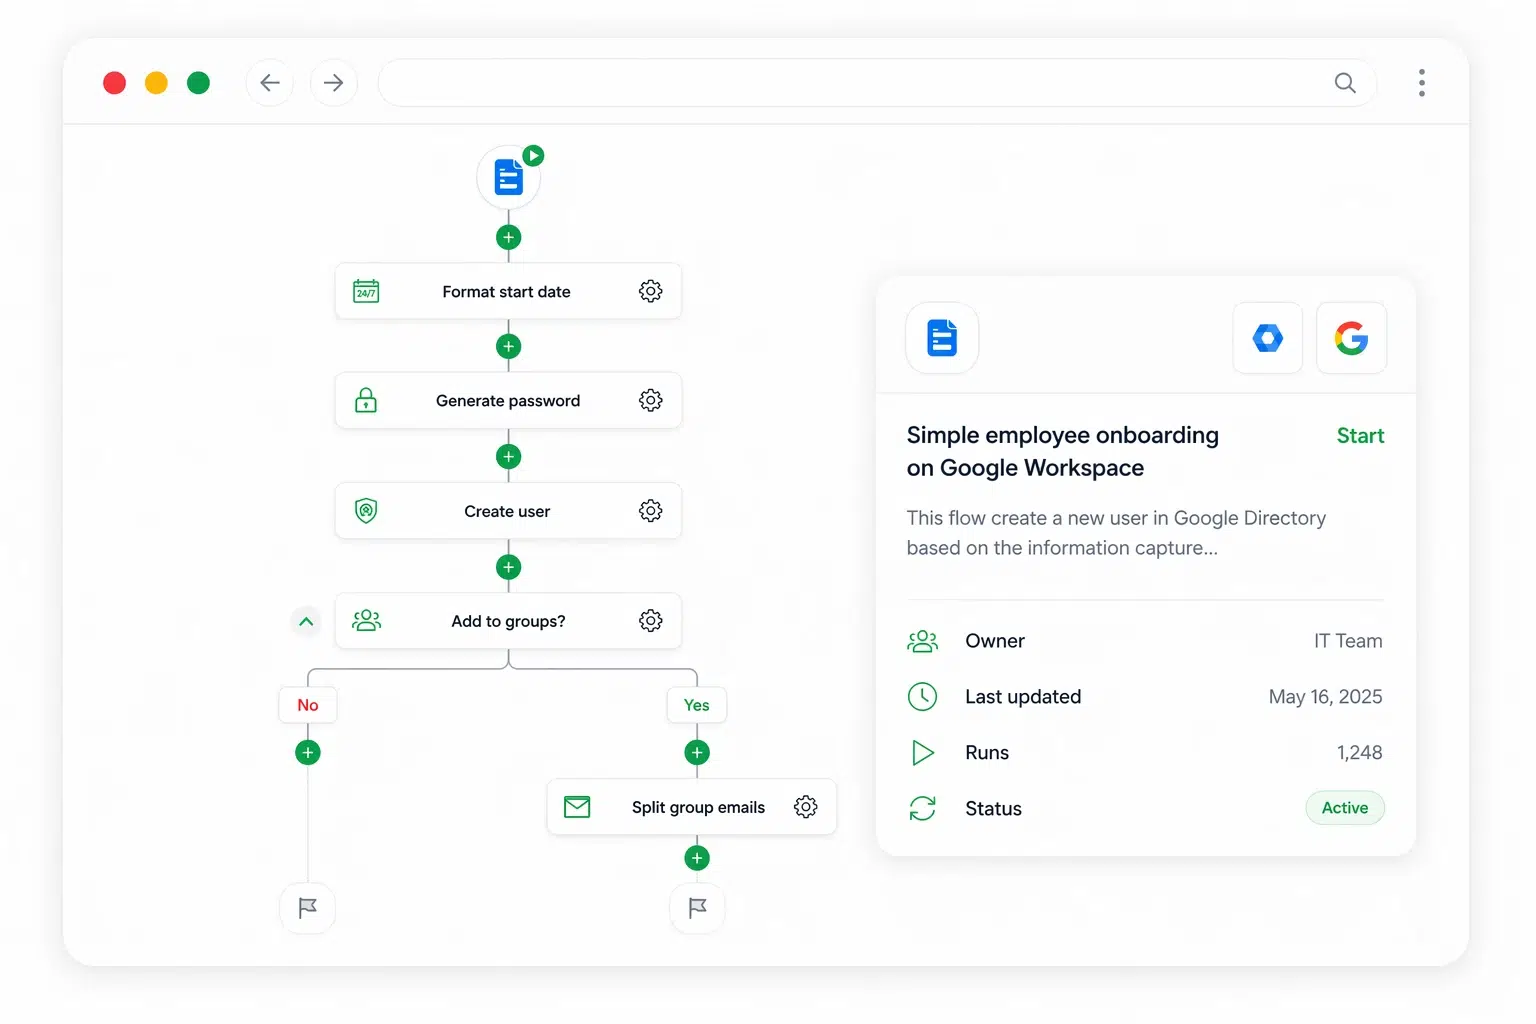Click the envelope icon in Split group emails
The height and width of the screenshot is (1024, 1536).
tap(577, 807)
